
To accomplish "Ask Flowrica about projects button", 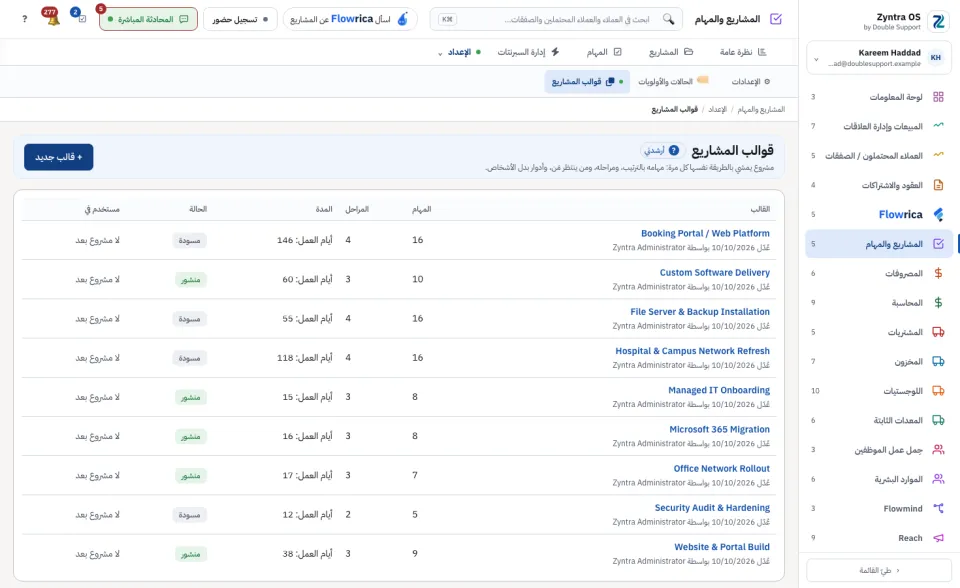I will pyautogui.click(x=350, y=19).
